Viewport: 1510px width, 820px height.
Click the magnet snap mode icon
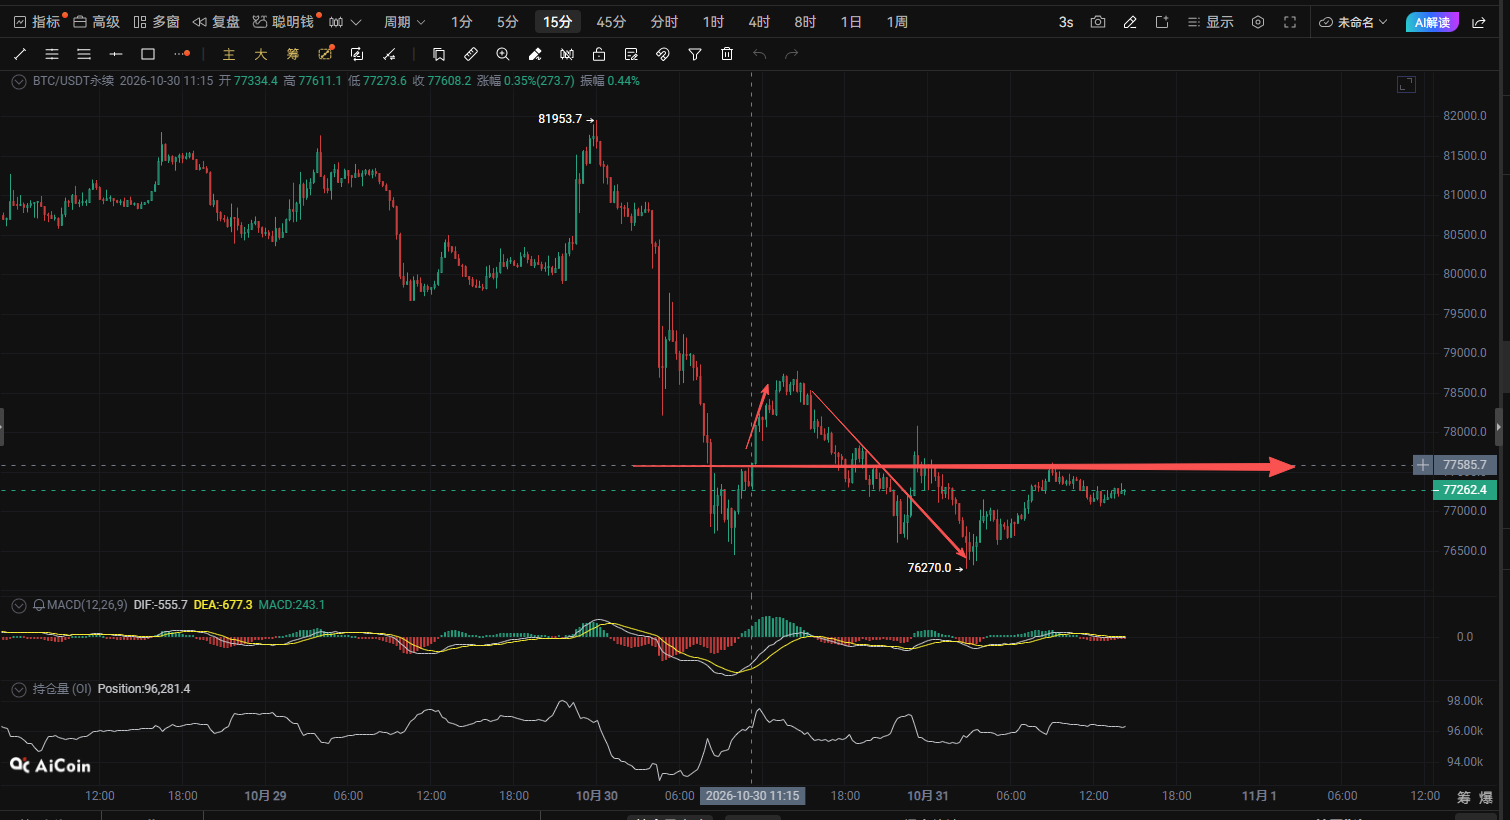click(x=663, y=54)
